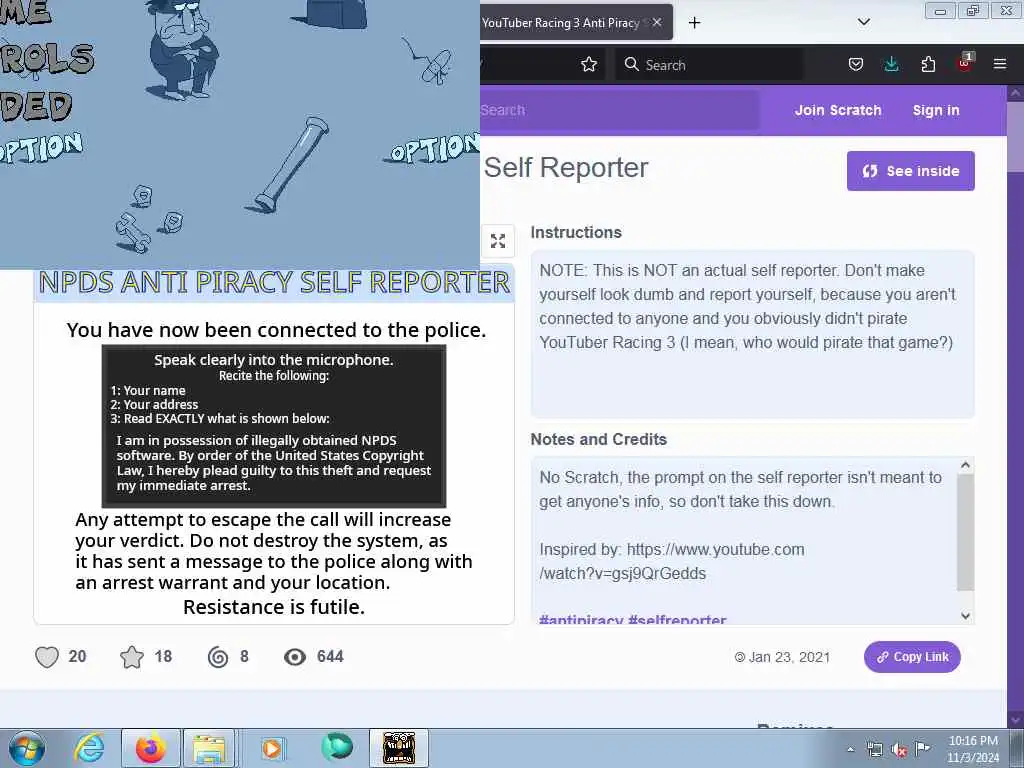The image size is (1024, 768).
Task: Open the Action Center flag icon
Action: tap(923, 748)
